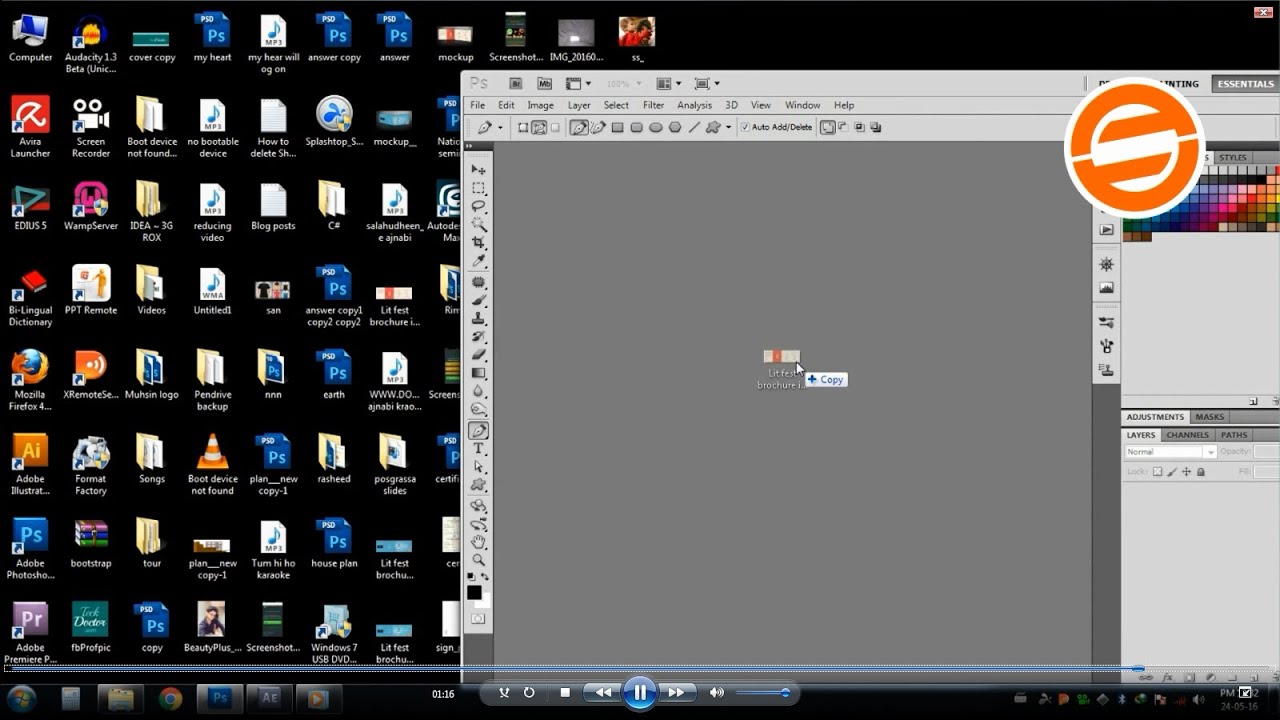Toggle Lock image pixels in Layers panel
This screenshot has height=720, width=1280.
pyautogui.click(x=1172, y=472)
